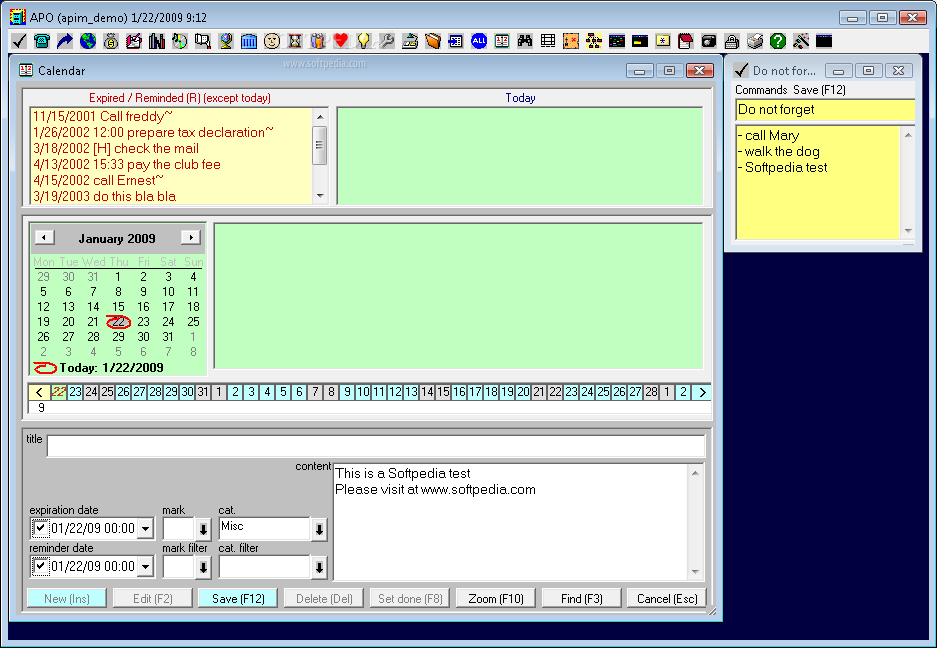937x648 pixels.
Task: Click 'walk the dog' note line
Action: pos(779,151)
